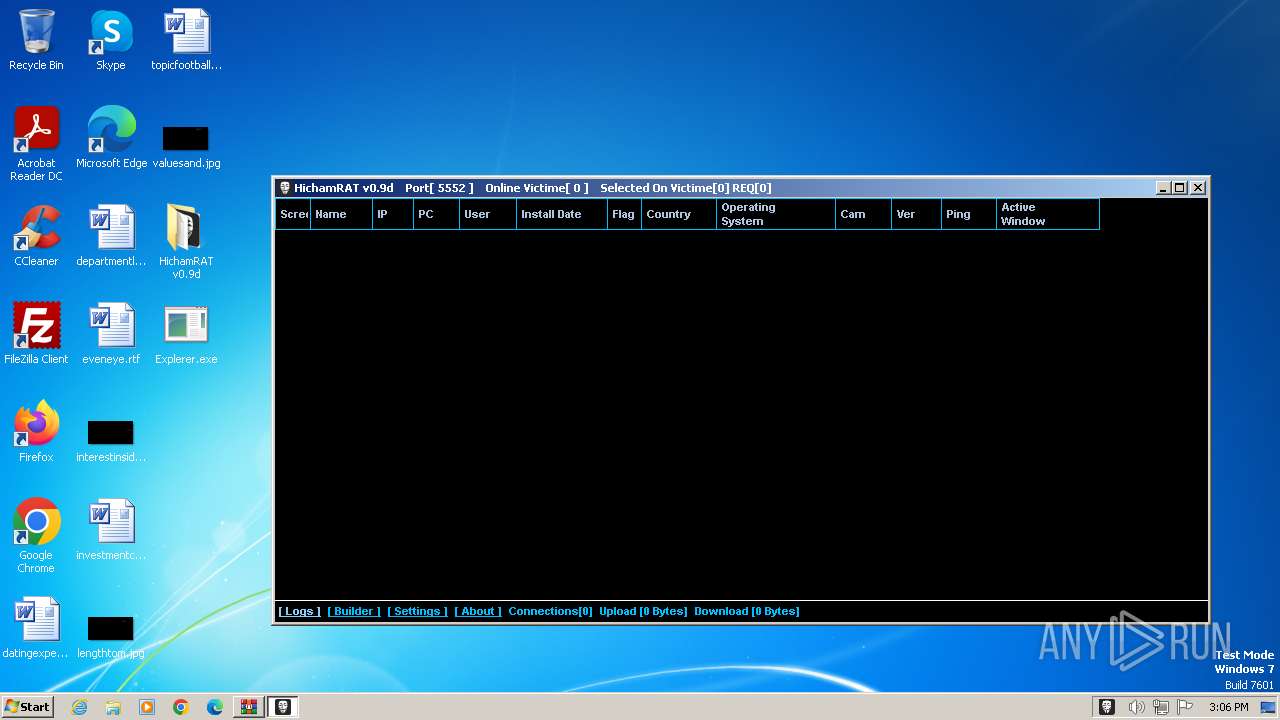
Task: Click the HichamRAT taskbar button
Action: [283, 707]
